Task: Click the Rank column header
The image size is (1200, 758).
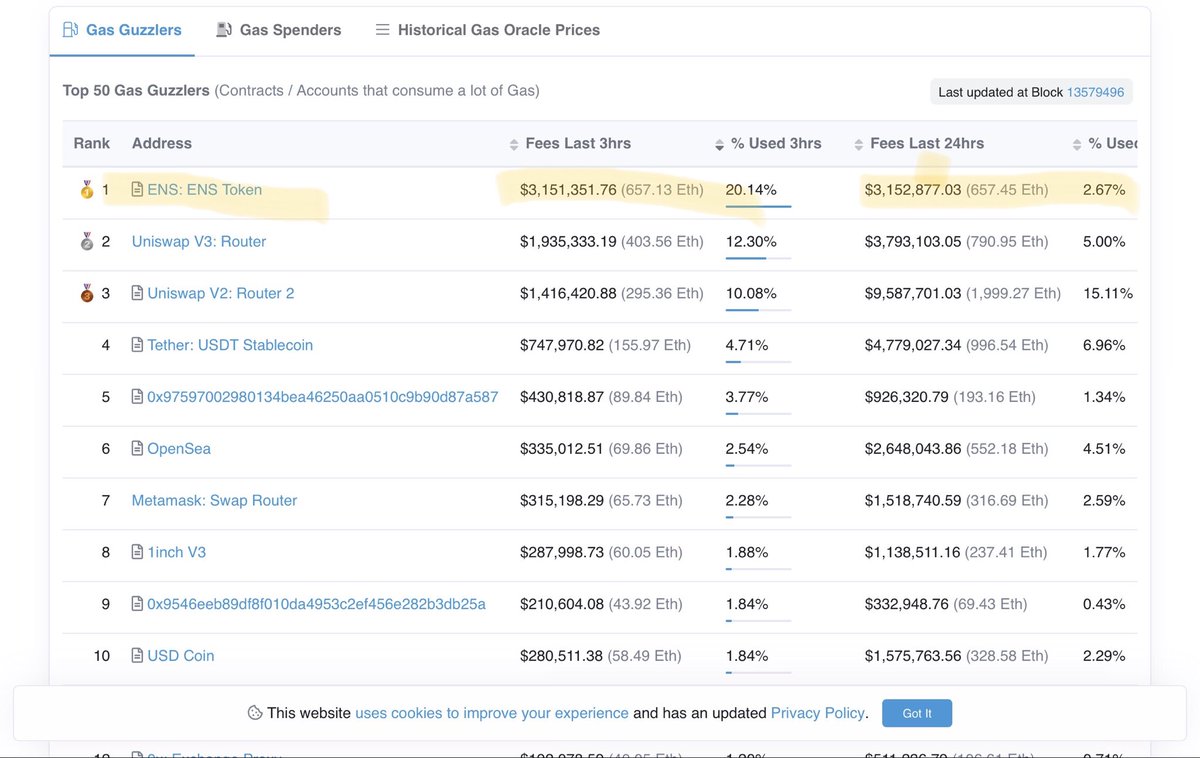Action: (92, 144)
